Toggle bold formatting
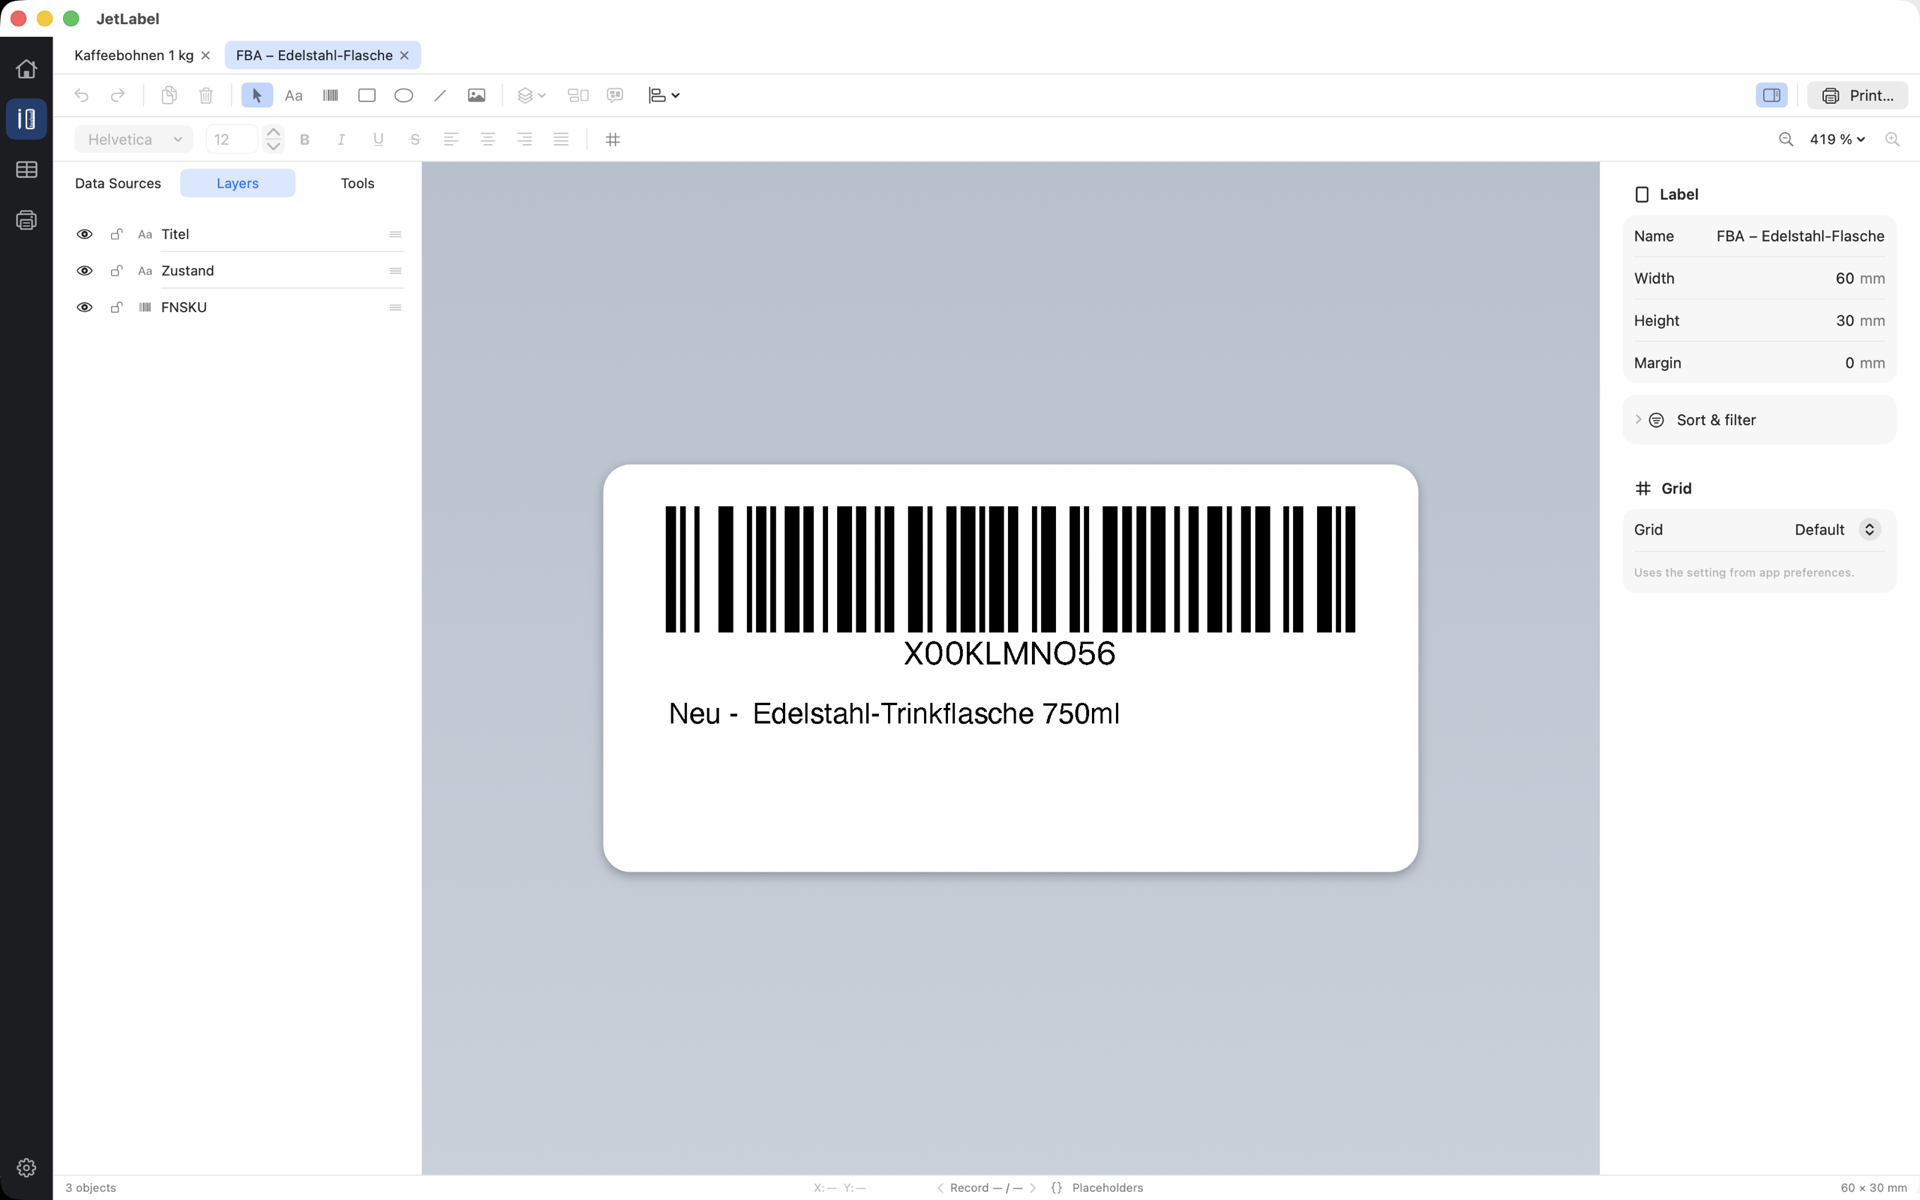This screenshot has height=1200, width=1920. tap(305, 139)
